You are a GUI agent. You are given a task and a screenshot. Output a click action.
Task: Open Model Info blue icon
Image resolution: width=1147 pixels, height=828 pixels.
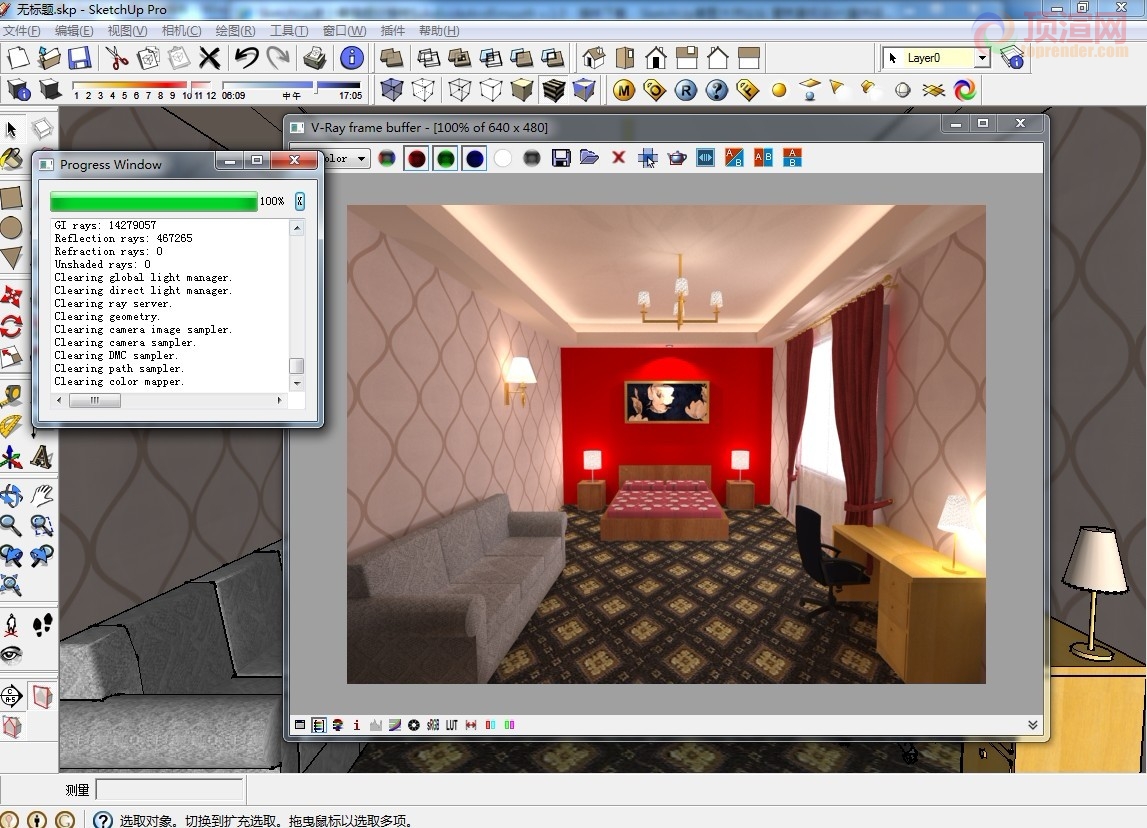[x=352, y=58]
